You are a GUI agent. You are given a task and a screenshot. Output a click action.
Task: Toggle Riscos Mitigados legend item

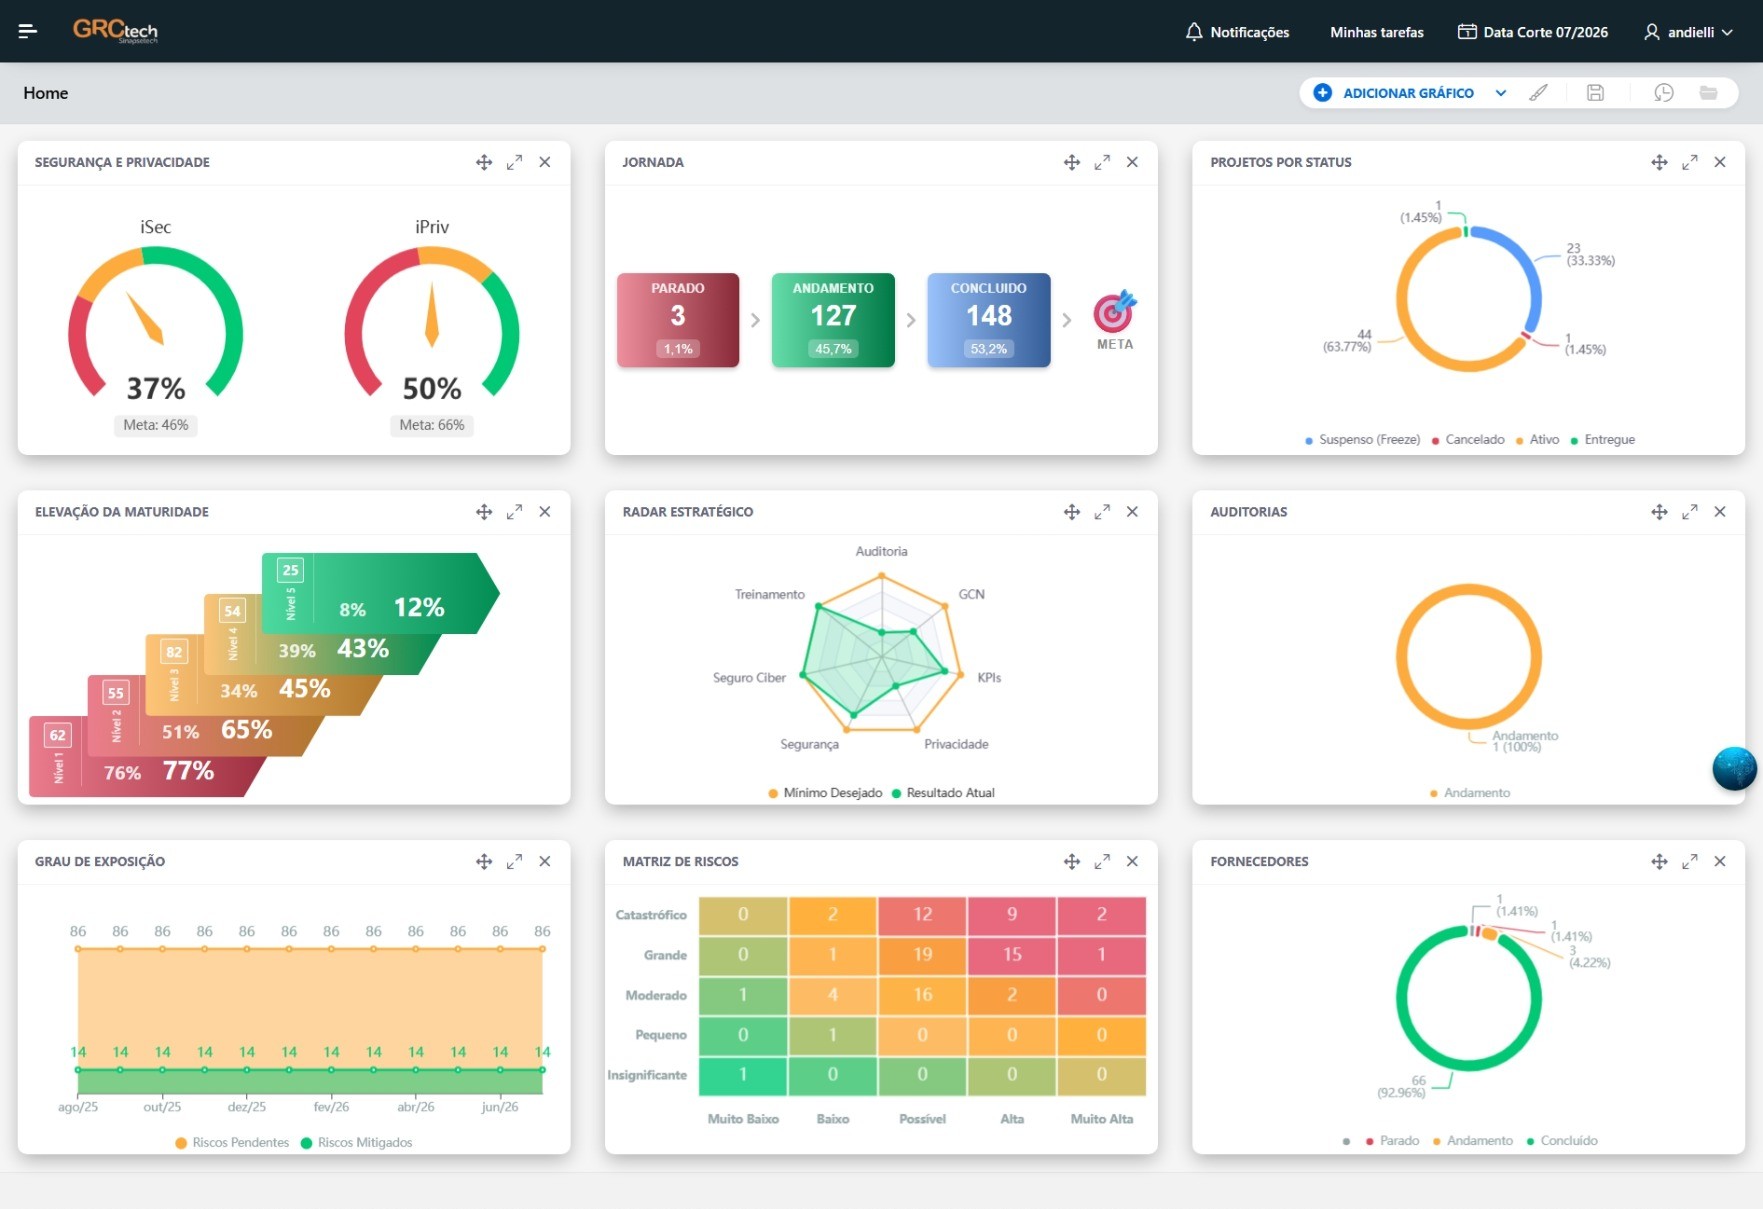point(356,1143)
